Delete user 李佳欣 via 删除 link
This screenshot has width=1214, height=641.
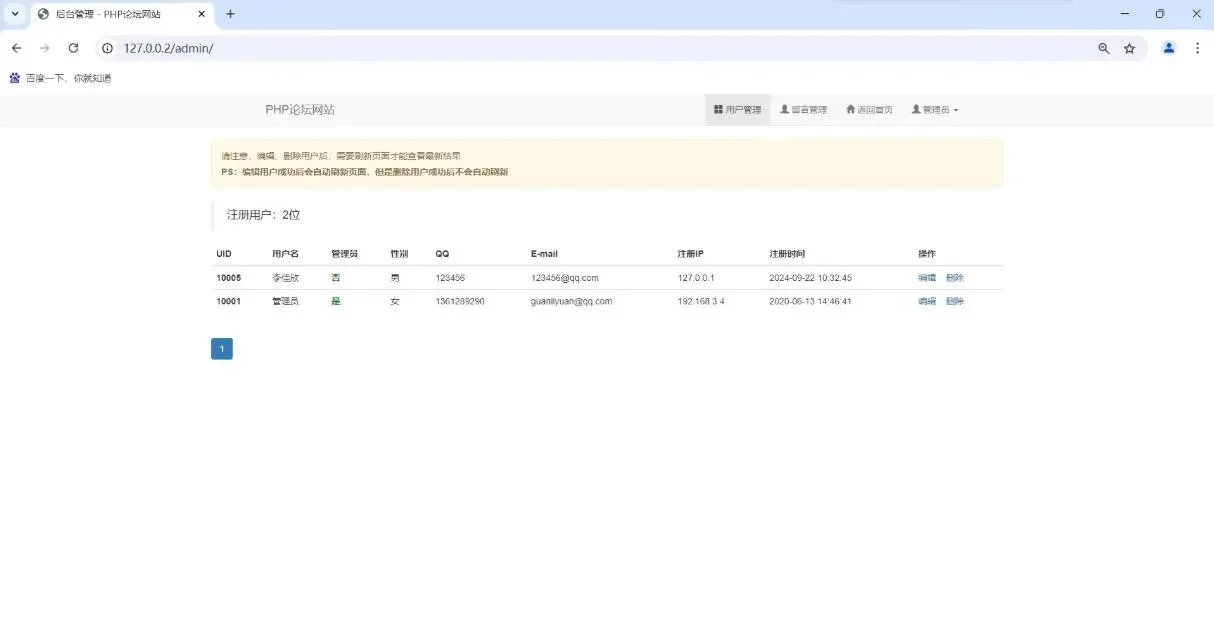tap(955, 278)
